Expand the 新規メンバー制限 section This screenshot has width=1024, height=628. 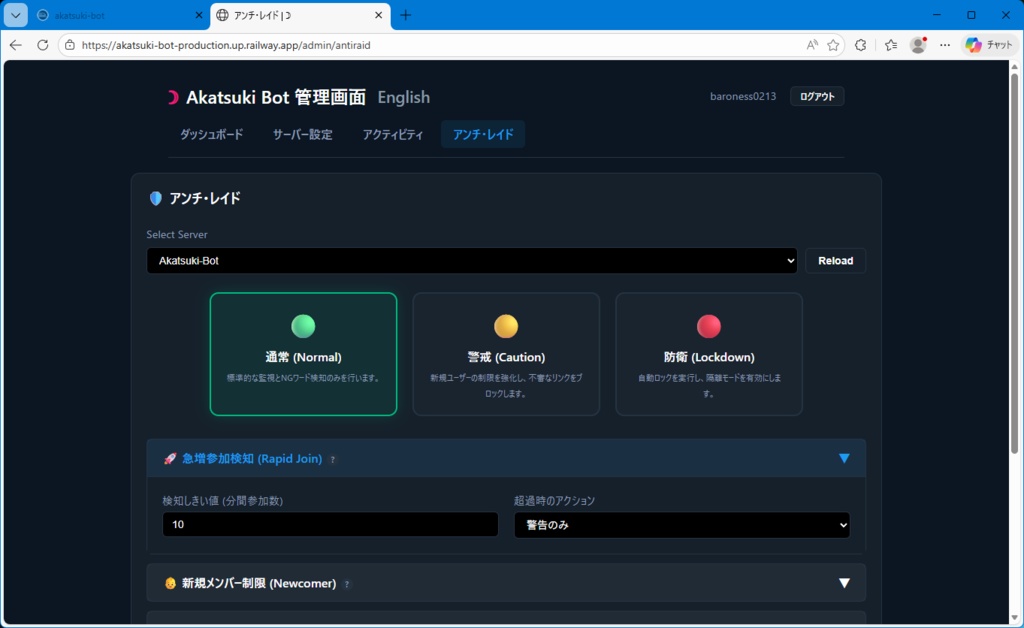tap(845, 582)
